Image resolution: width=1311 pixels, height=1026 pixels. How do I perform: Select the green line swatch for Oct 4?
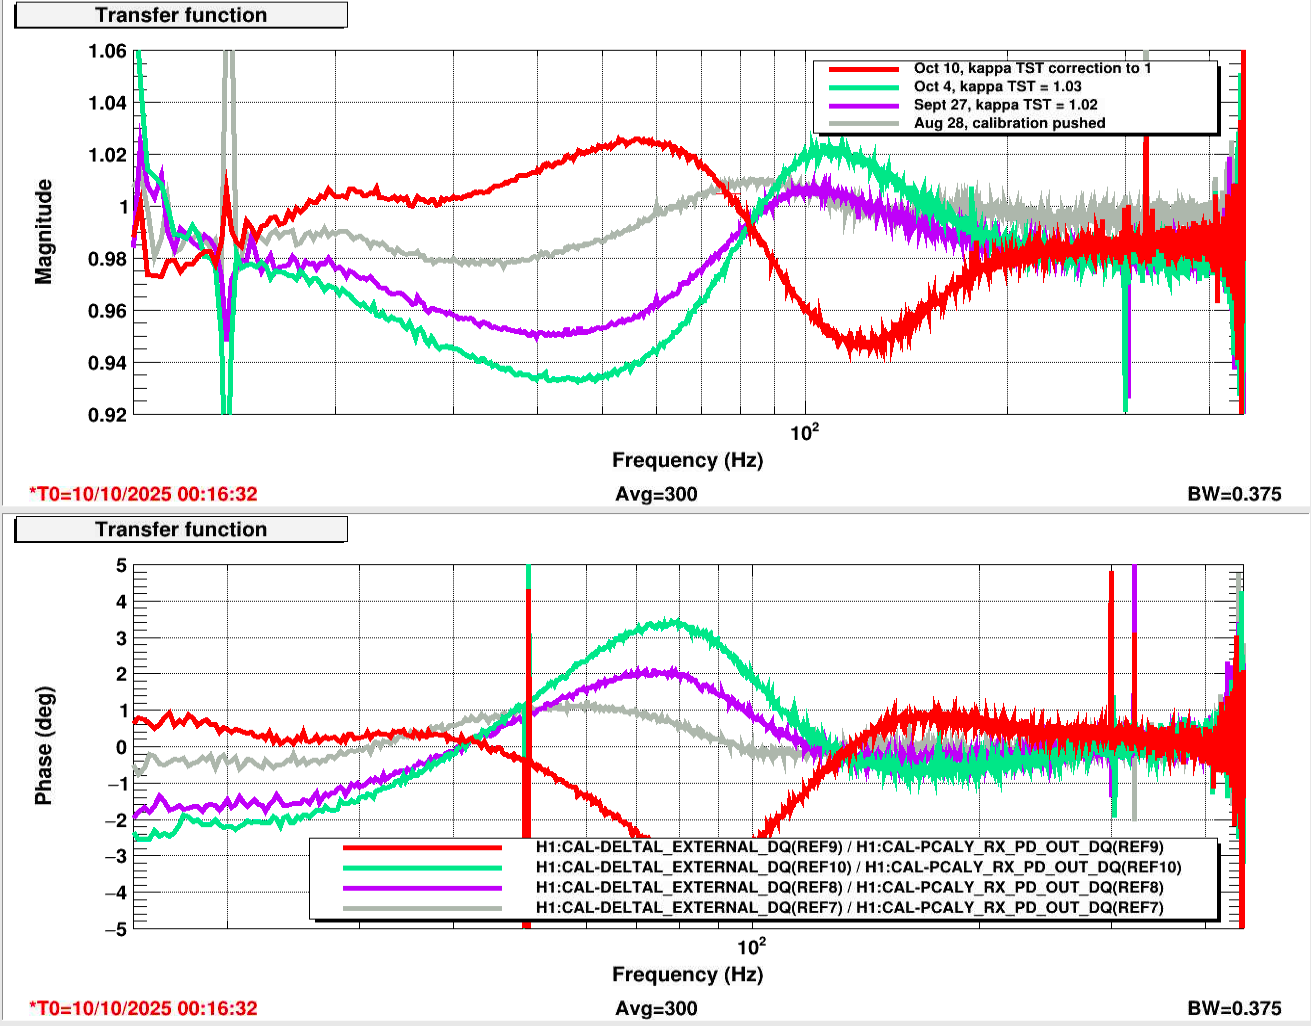pyautogui.click(x=863, y=87)
